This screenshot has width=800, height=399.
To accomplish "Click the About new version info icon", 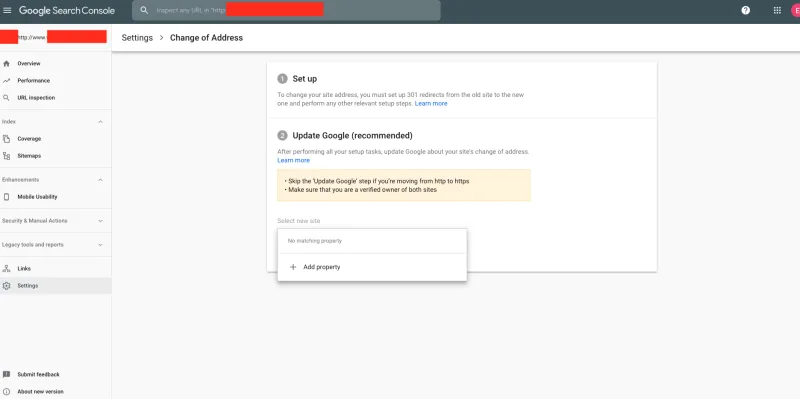I will pos(6,391).
